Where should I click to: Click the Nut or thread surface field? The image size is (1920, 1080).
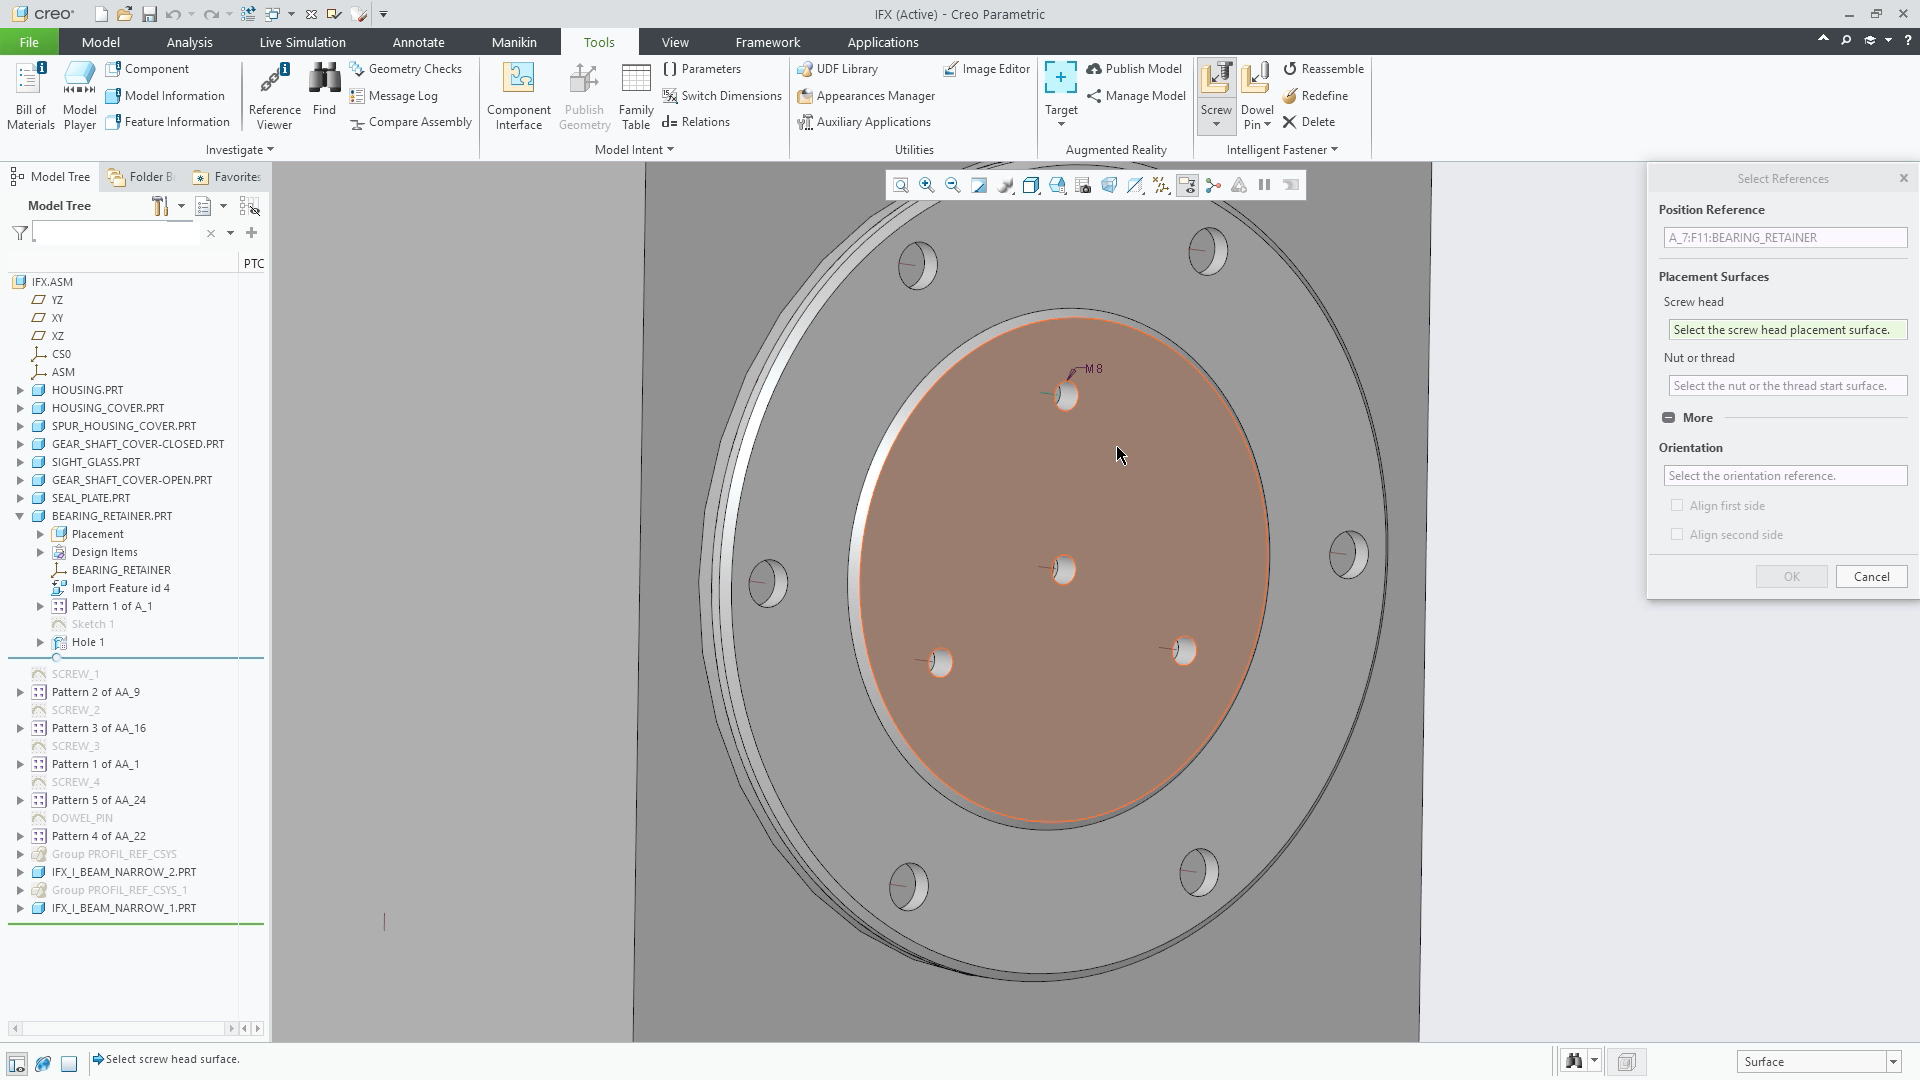1787,386
